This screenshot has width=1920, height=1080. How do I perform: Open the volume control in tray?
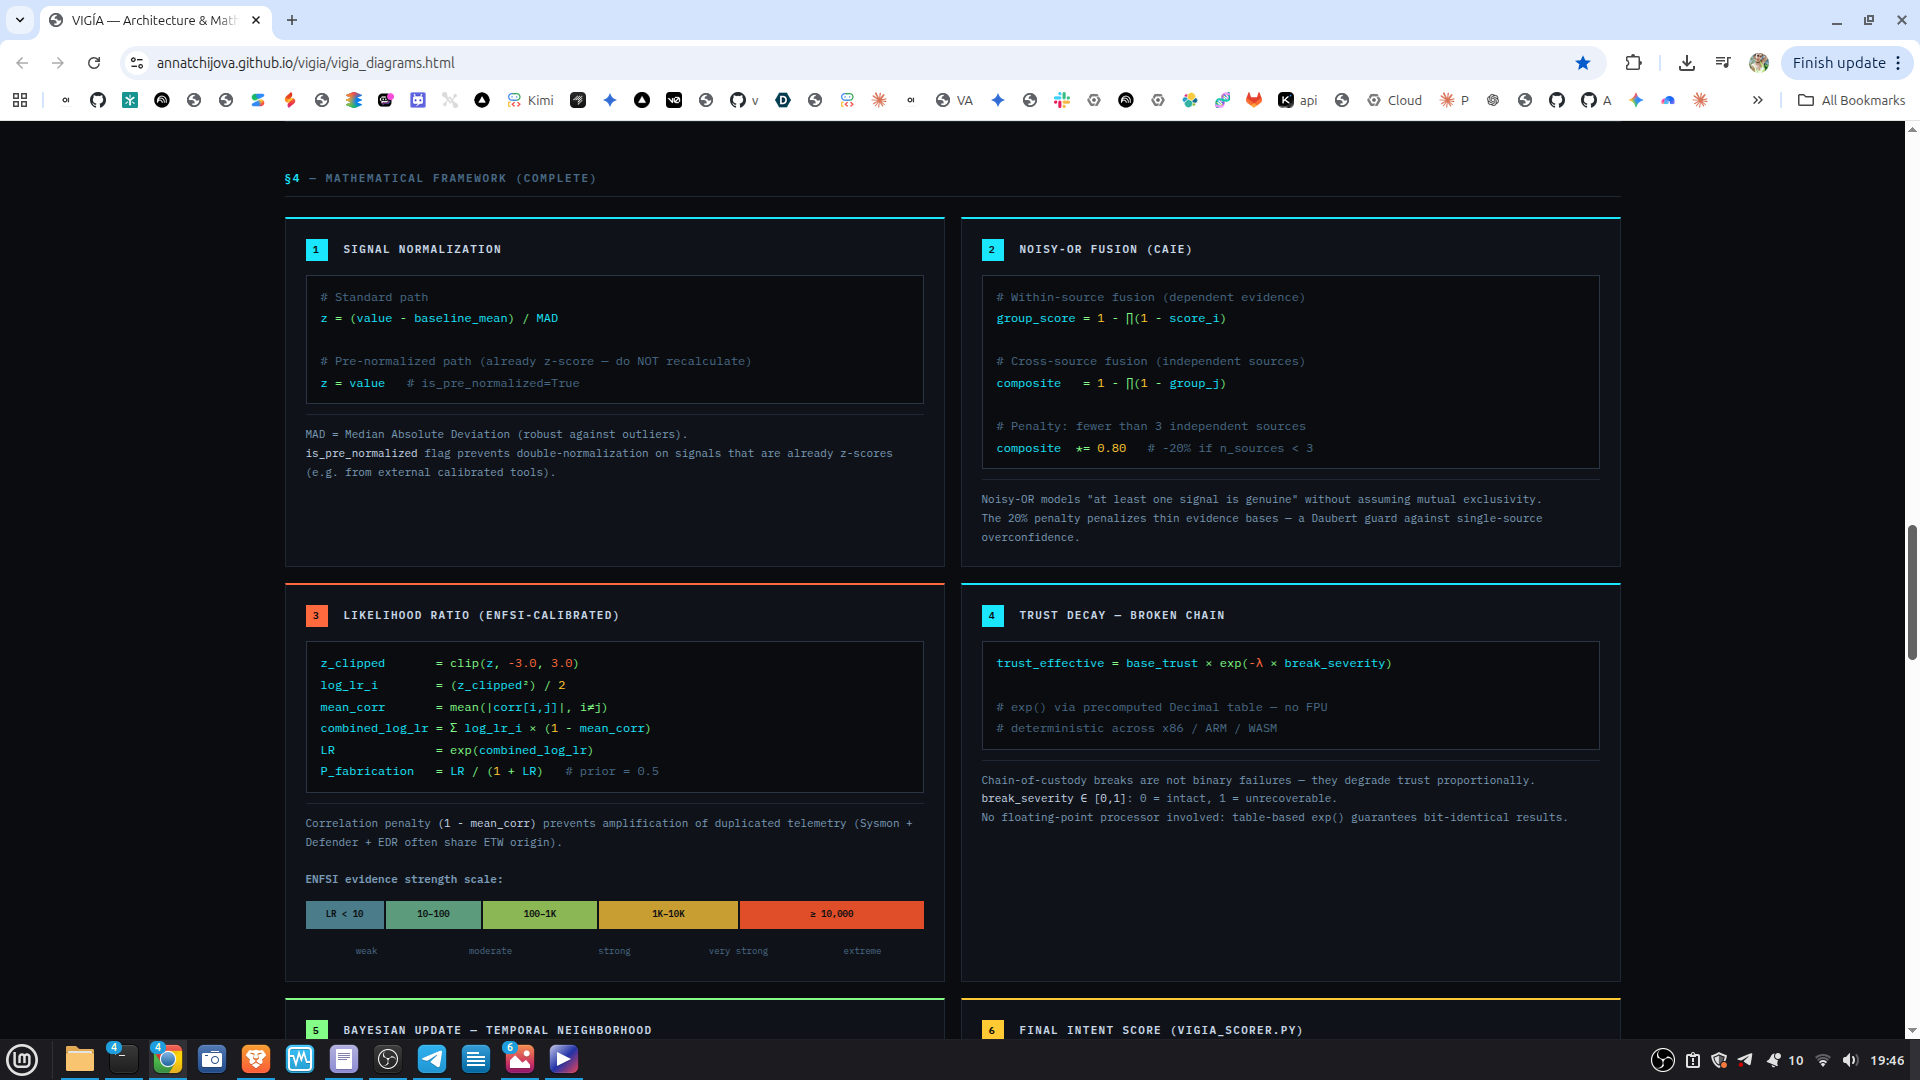click(1850, 1060)
